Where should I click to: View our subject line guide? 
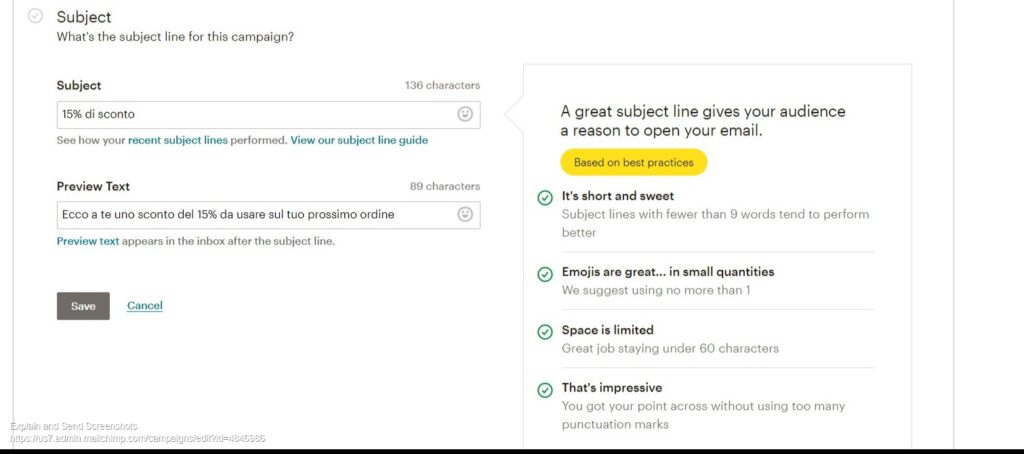(359, 140)
